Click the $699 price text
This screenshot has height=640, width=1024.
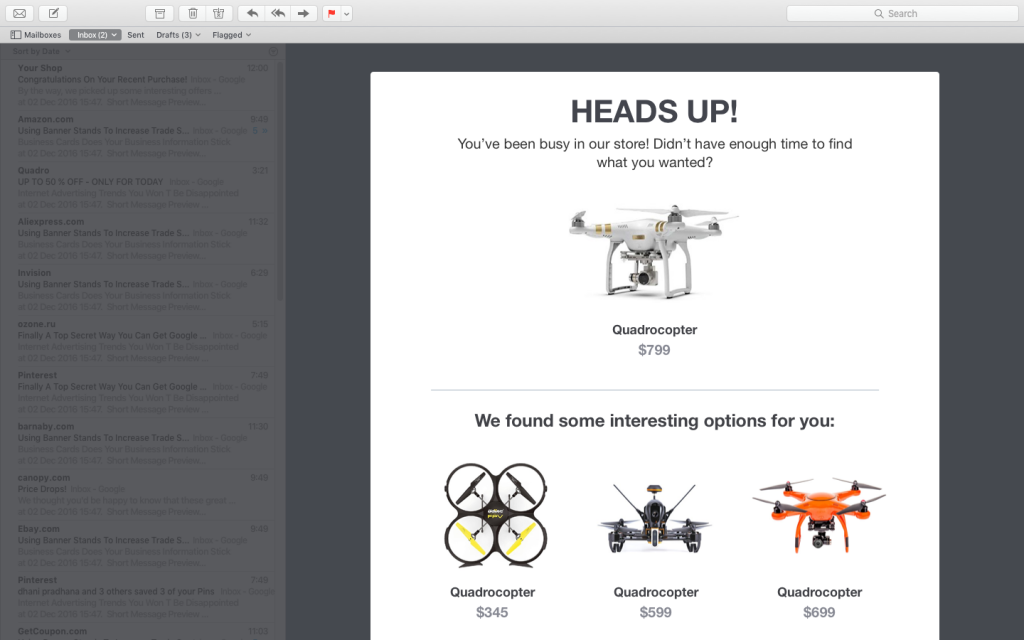tap(819, 613)
